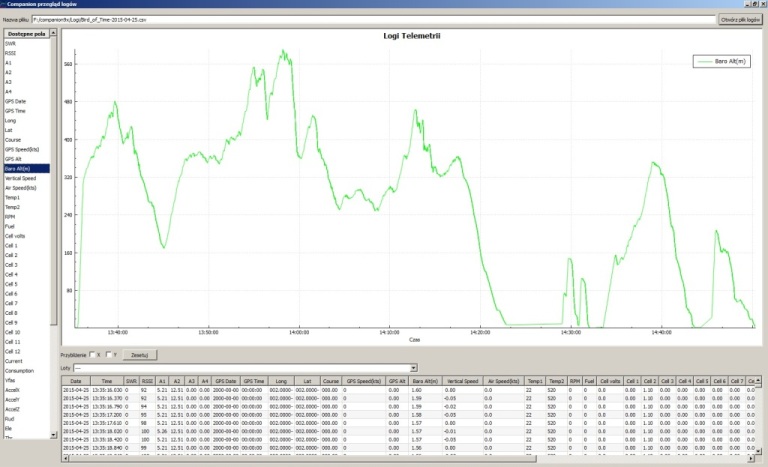Viewport: 768px width, 467px height.
Task: Click the 'Otwórz plik logów' button
Action: coord(740,20)
